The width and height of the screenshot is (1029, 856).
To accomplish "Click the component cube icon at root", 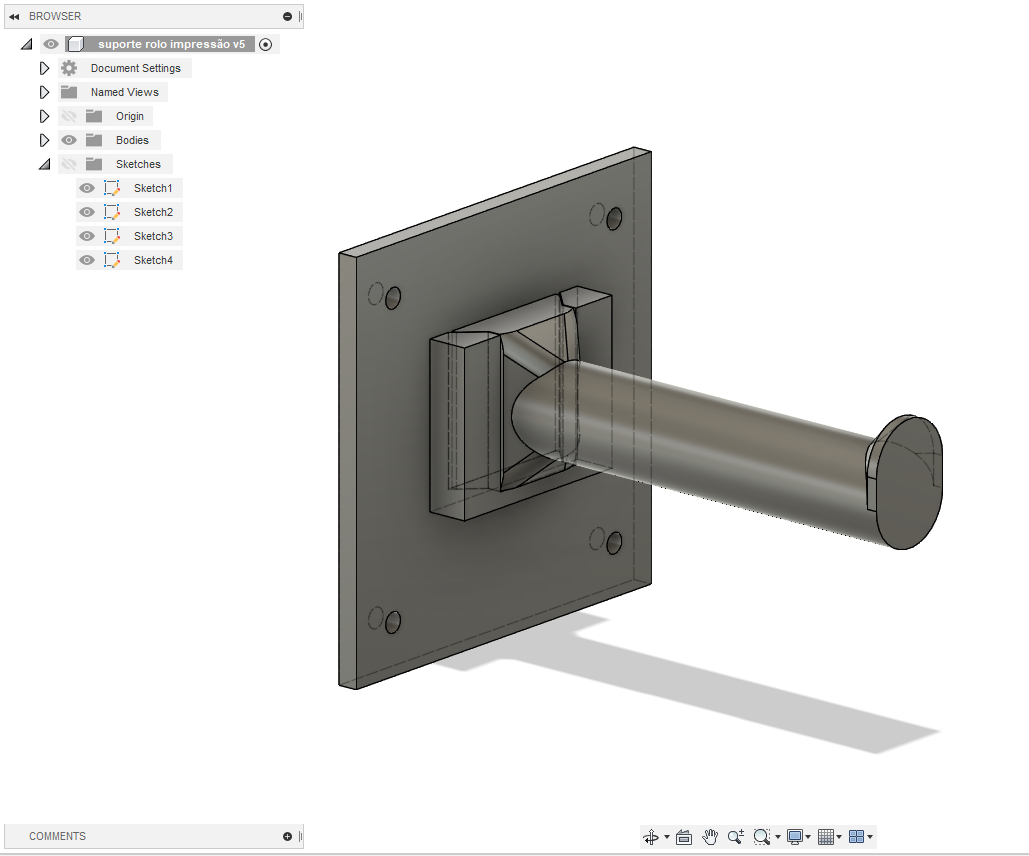I will [x=75, y=44].
